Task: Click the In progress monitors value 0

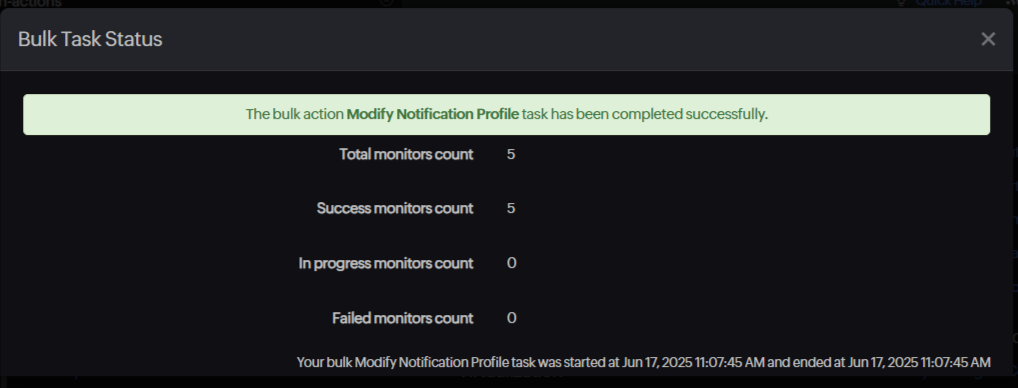Action: pos(512,263)
